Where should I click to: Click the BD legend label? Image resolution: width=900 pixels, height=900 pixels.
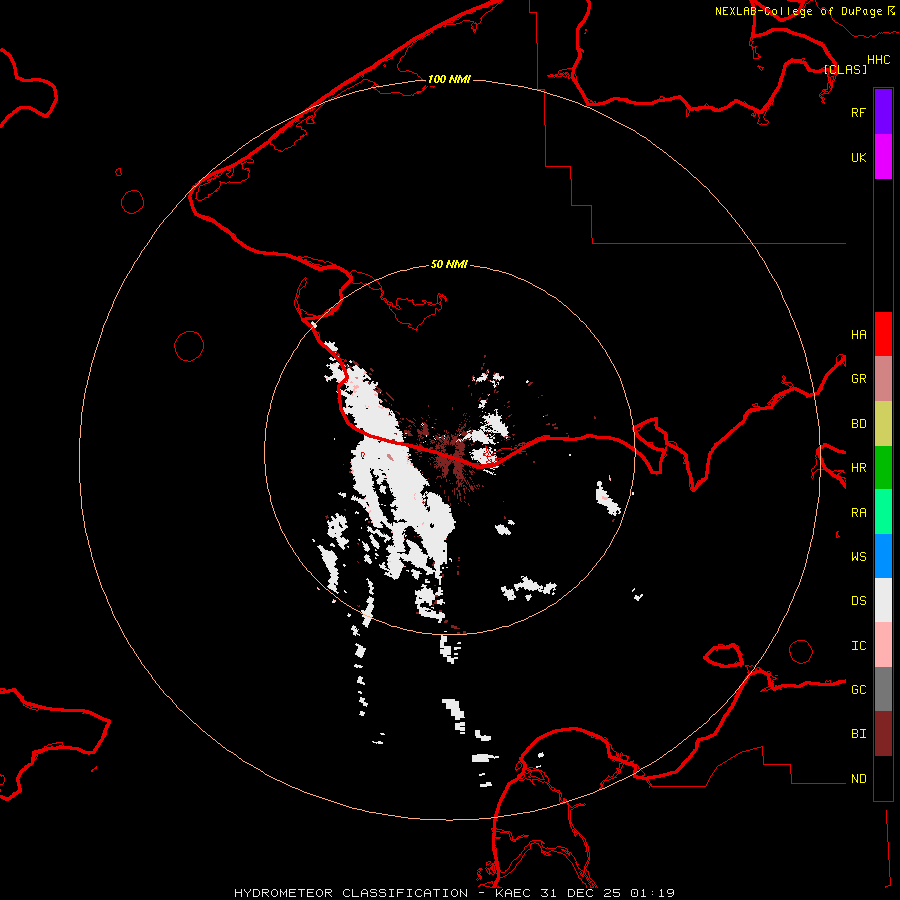coord(859,424)
